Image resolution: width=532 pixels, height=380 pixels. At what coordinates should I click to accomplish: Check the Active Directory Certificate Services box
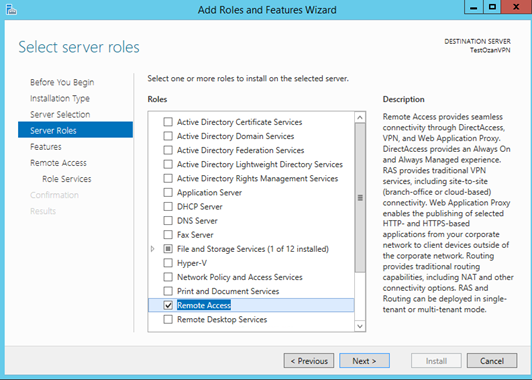(x=168, y=122)
